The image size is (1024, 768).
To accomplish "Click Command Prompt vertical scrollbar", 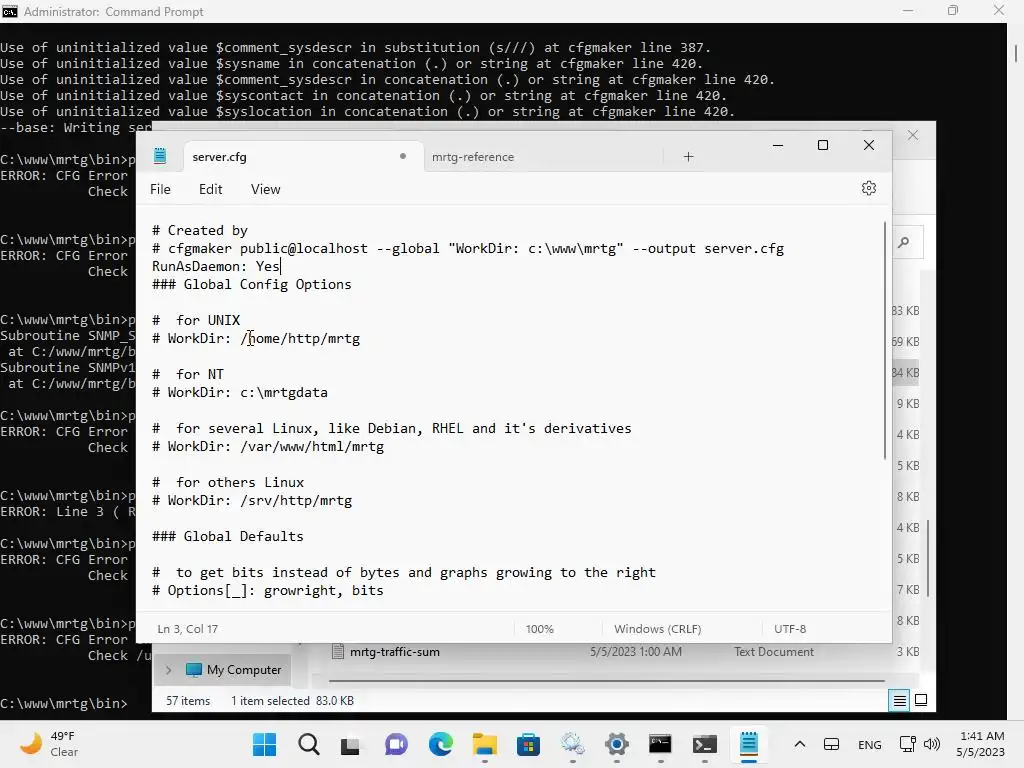I will 1016,52.
